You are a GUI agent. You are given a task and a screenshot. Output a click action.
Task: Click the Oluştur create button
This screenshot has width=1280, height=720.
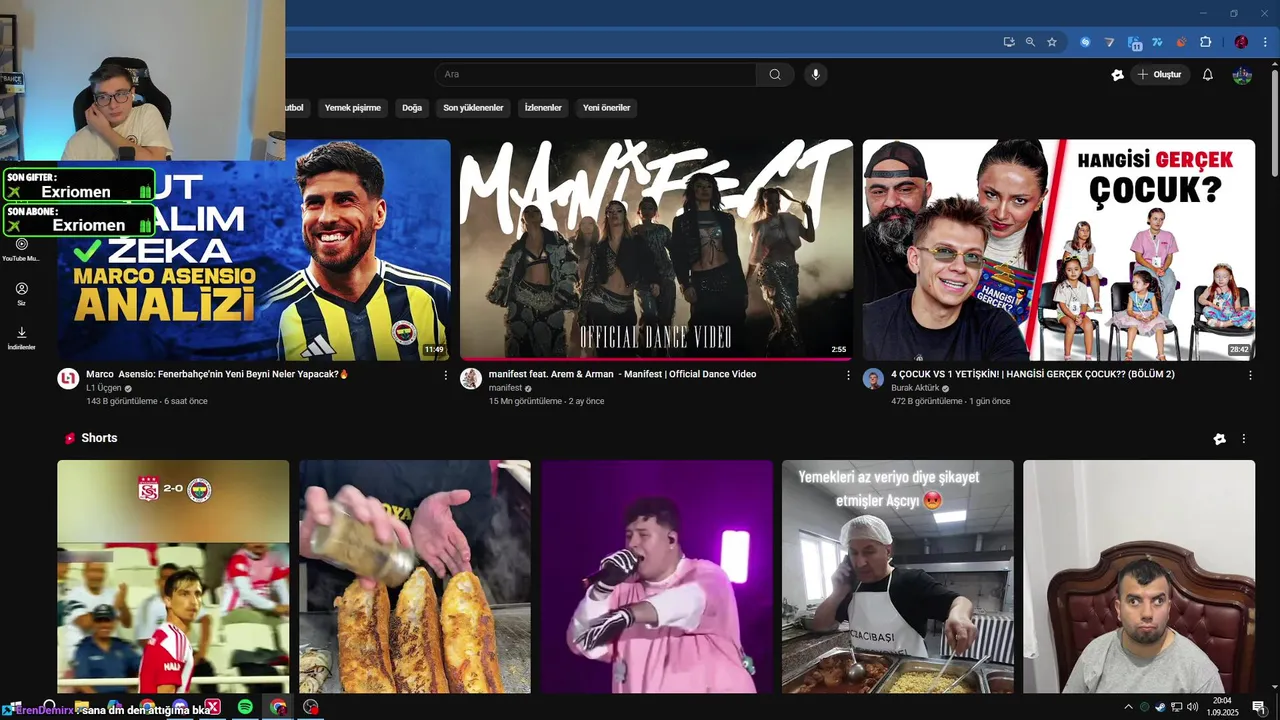pos(1160,75)
